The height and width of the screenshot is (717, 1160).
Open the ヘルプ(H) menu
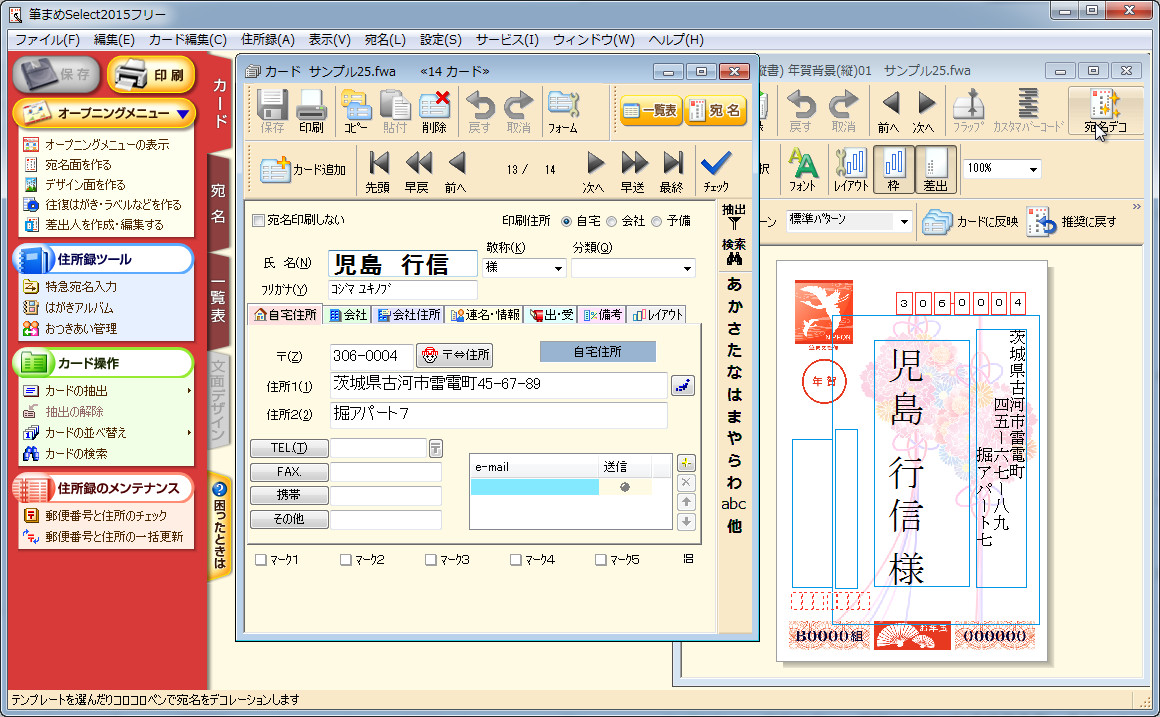point(675,40)
